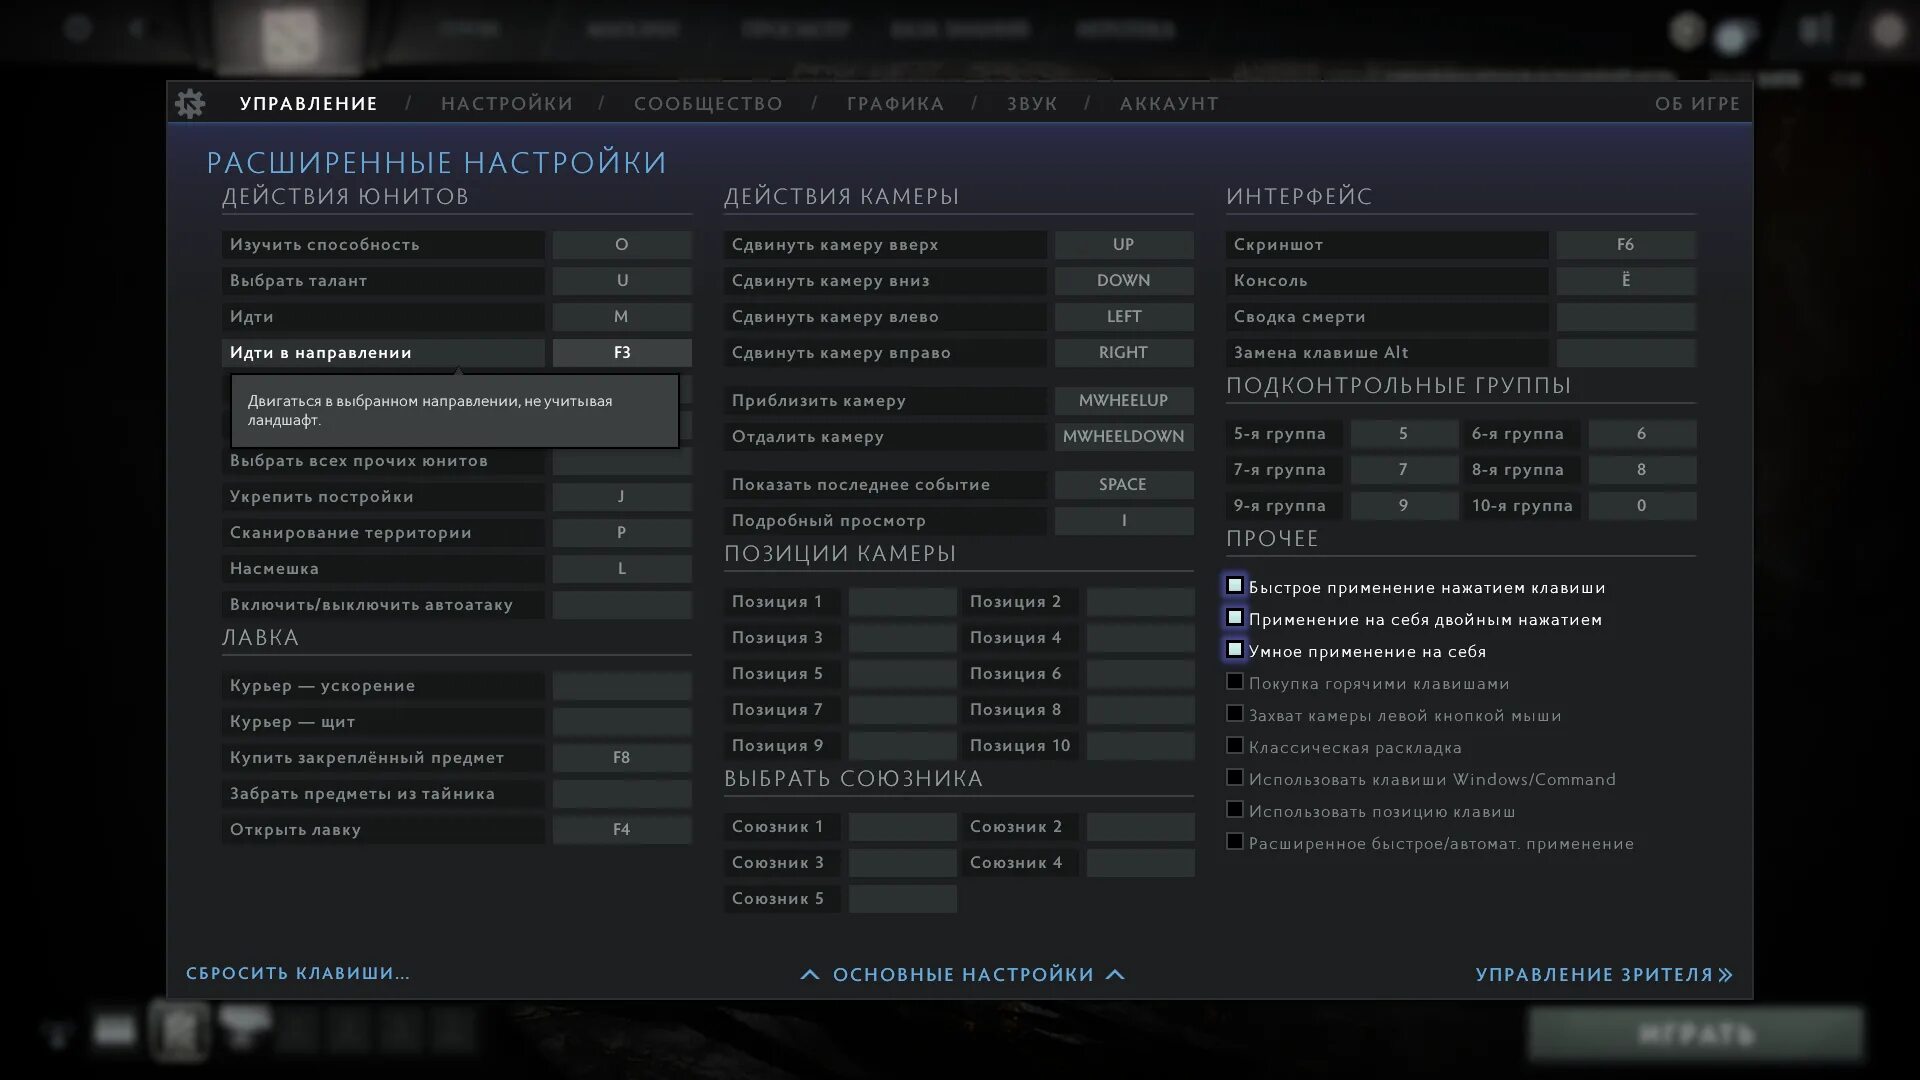Viewport: 1920px width, 1080px height.
Task: Click Подробный просмотр I key icon
Action: pos(1124,520)
